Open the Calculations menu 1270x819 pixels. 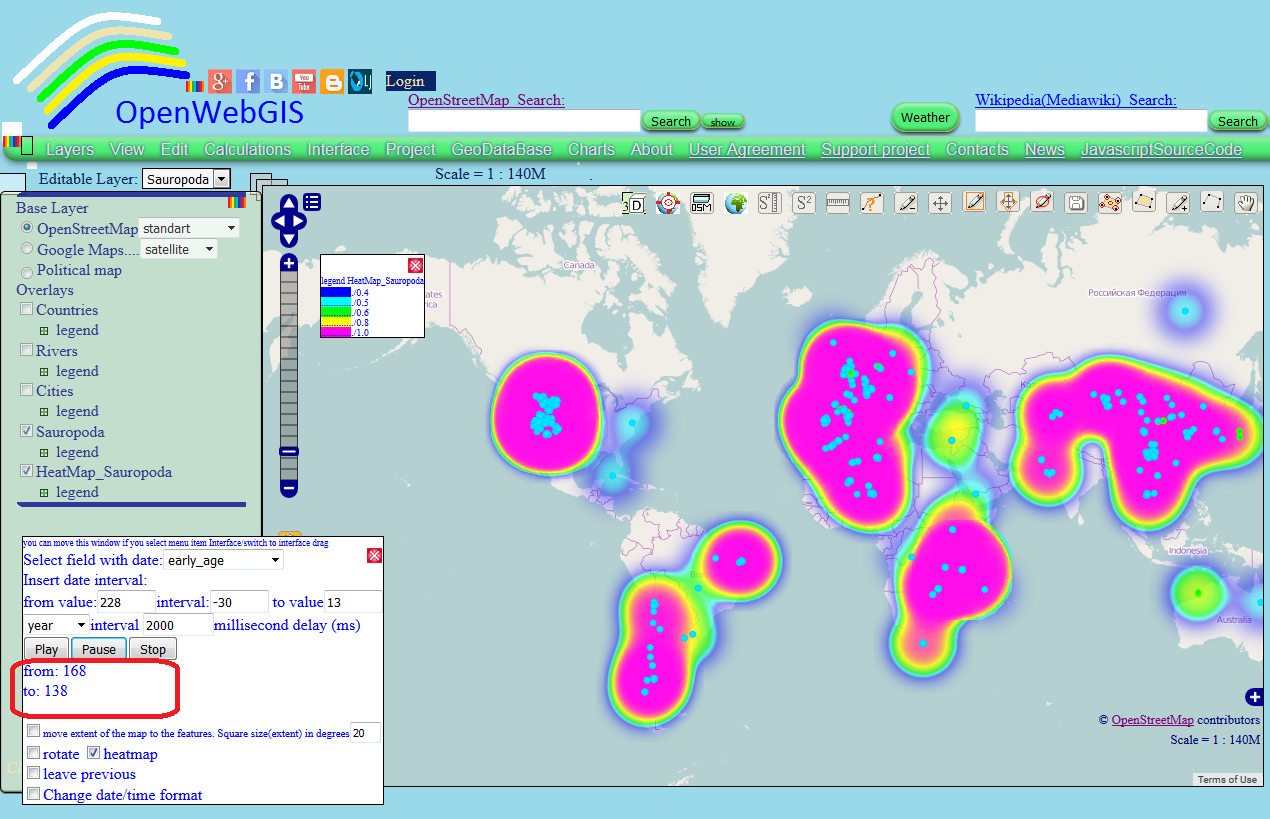pos(247,149)
